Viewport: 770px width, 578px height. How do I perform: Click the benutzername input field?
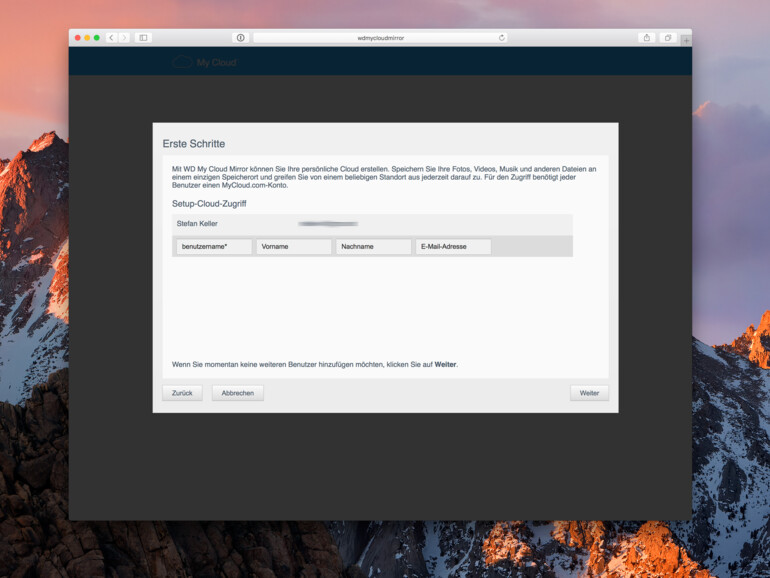[x=214, y=247]
